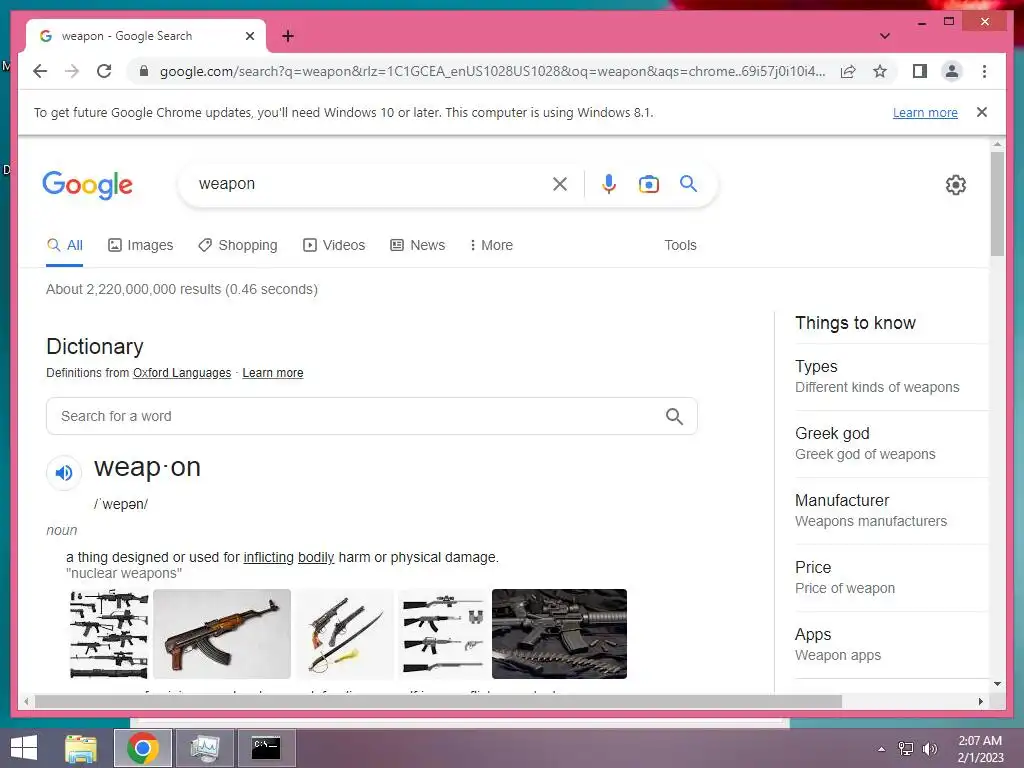This screenshot has width=1024, height=768.
Task: Share this page icon in address bar
Action: tap(848, 71)
